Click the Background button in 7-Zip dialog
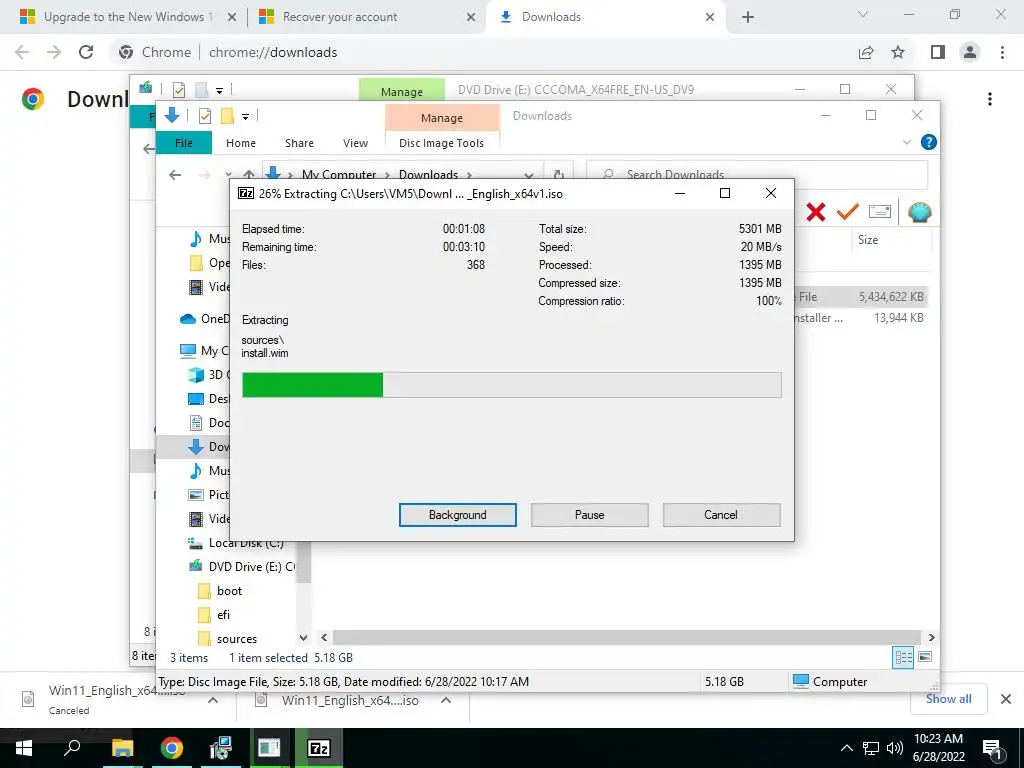The height and width of the screenshot is (768, 1024). coord(457,515)
